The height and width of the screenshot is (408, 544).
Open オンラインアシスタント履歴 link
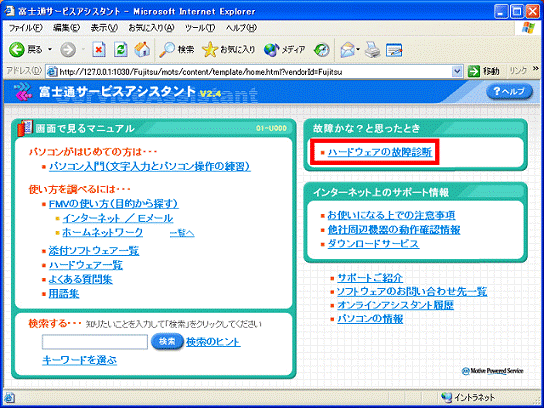point(396,305)
